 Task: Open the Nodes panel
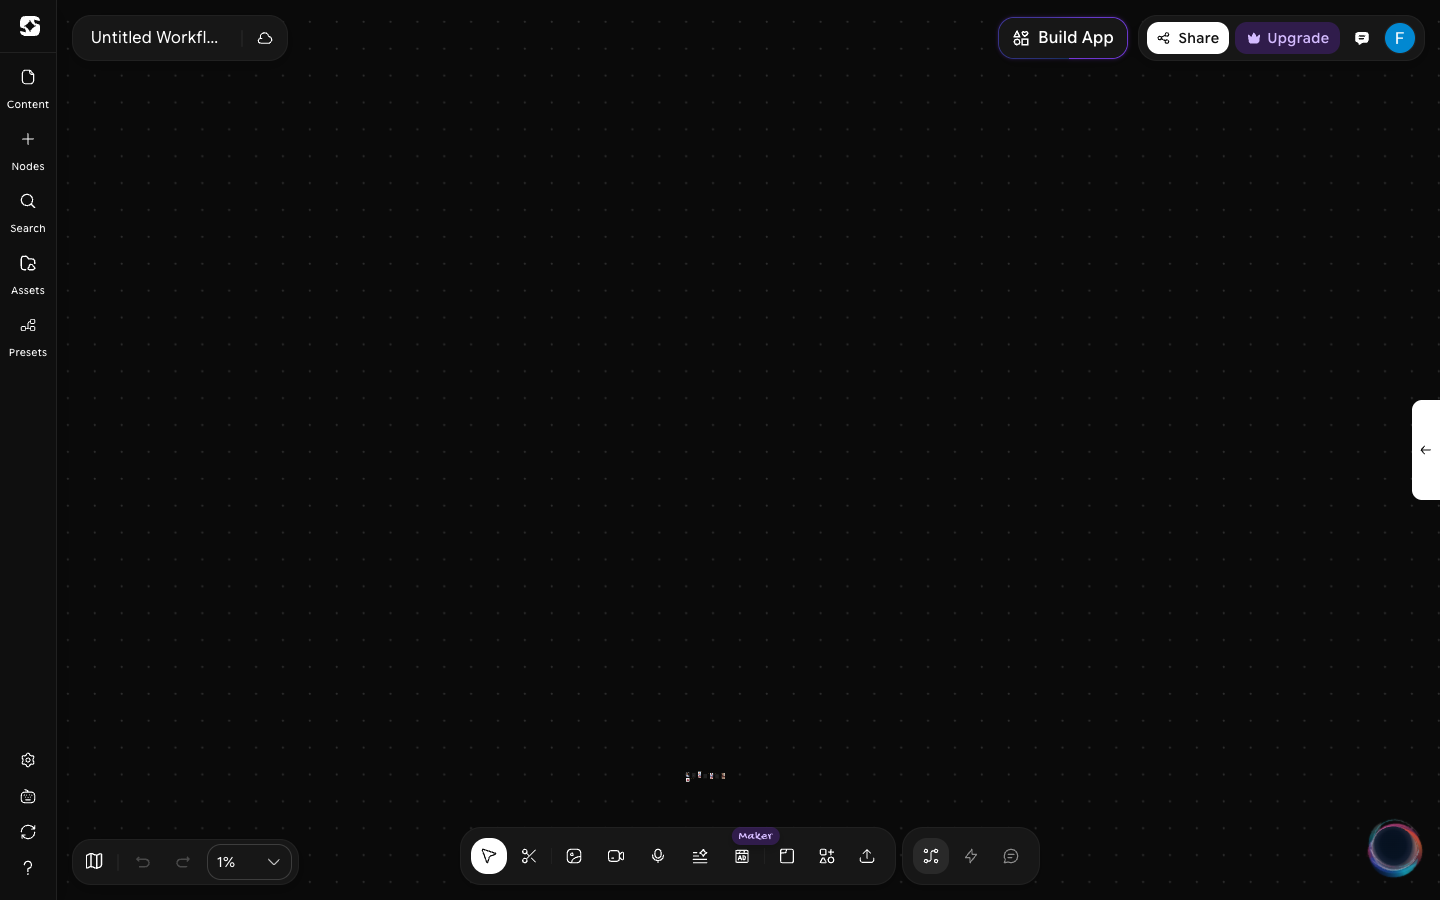pyautogui.click(x=28, y=151)
